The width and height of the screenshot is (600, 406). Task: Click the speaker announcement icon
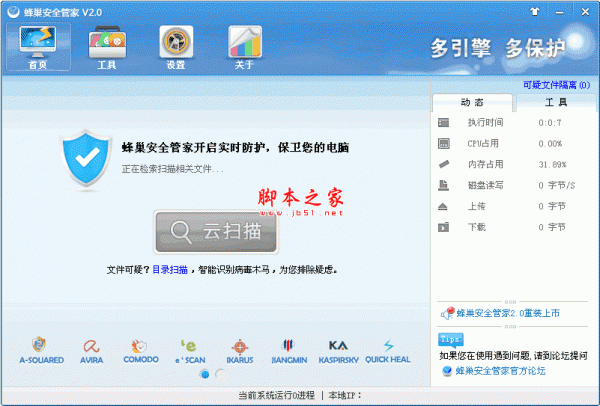click(447, 313)
